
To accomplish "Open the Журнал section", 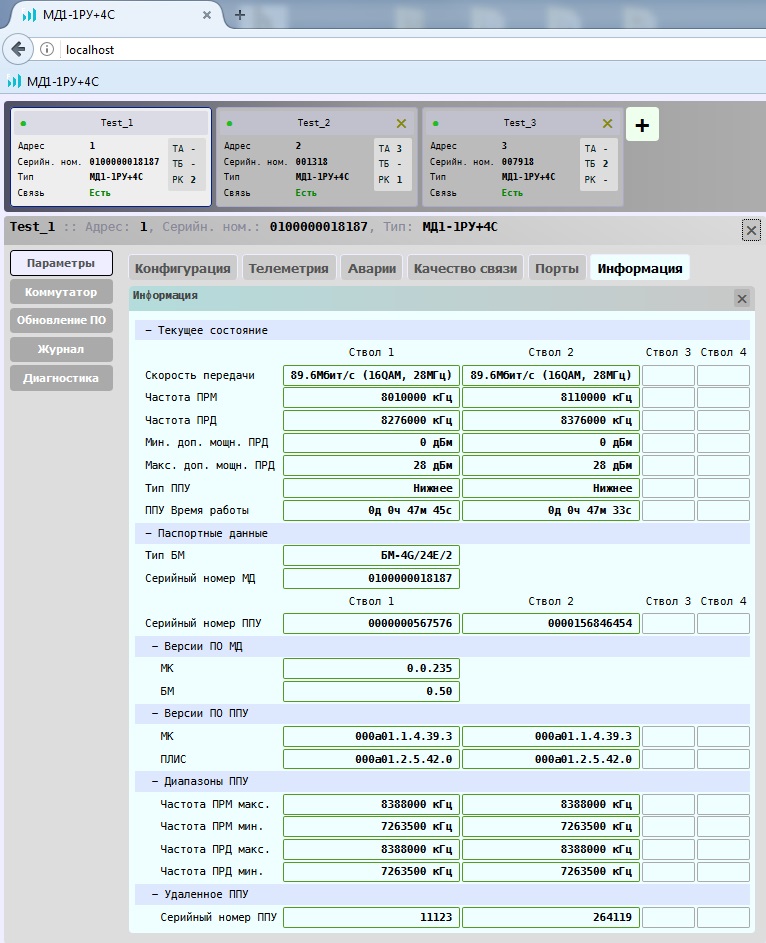I will click(61, 349).
